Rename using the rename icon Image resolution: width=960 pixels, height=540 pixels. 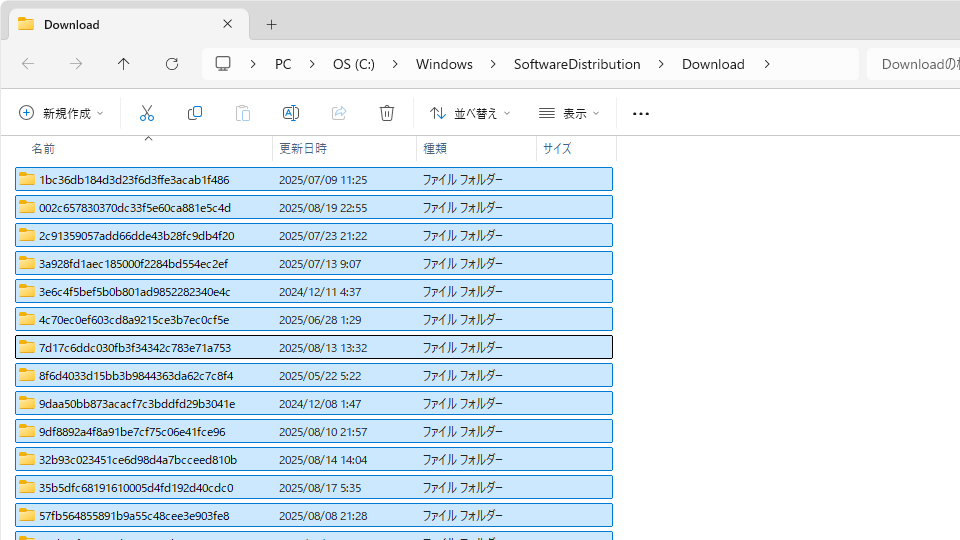291,113
